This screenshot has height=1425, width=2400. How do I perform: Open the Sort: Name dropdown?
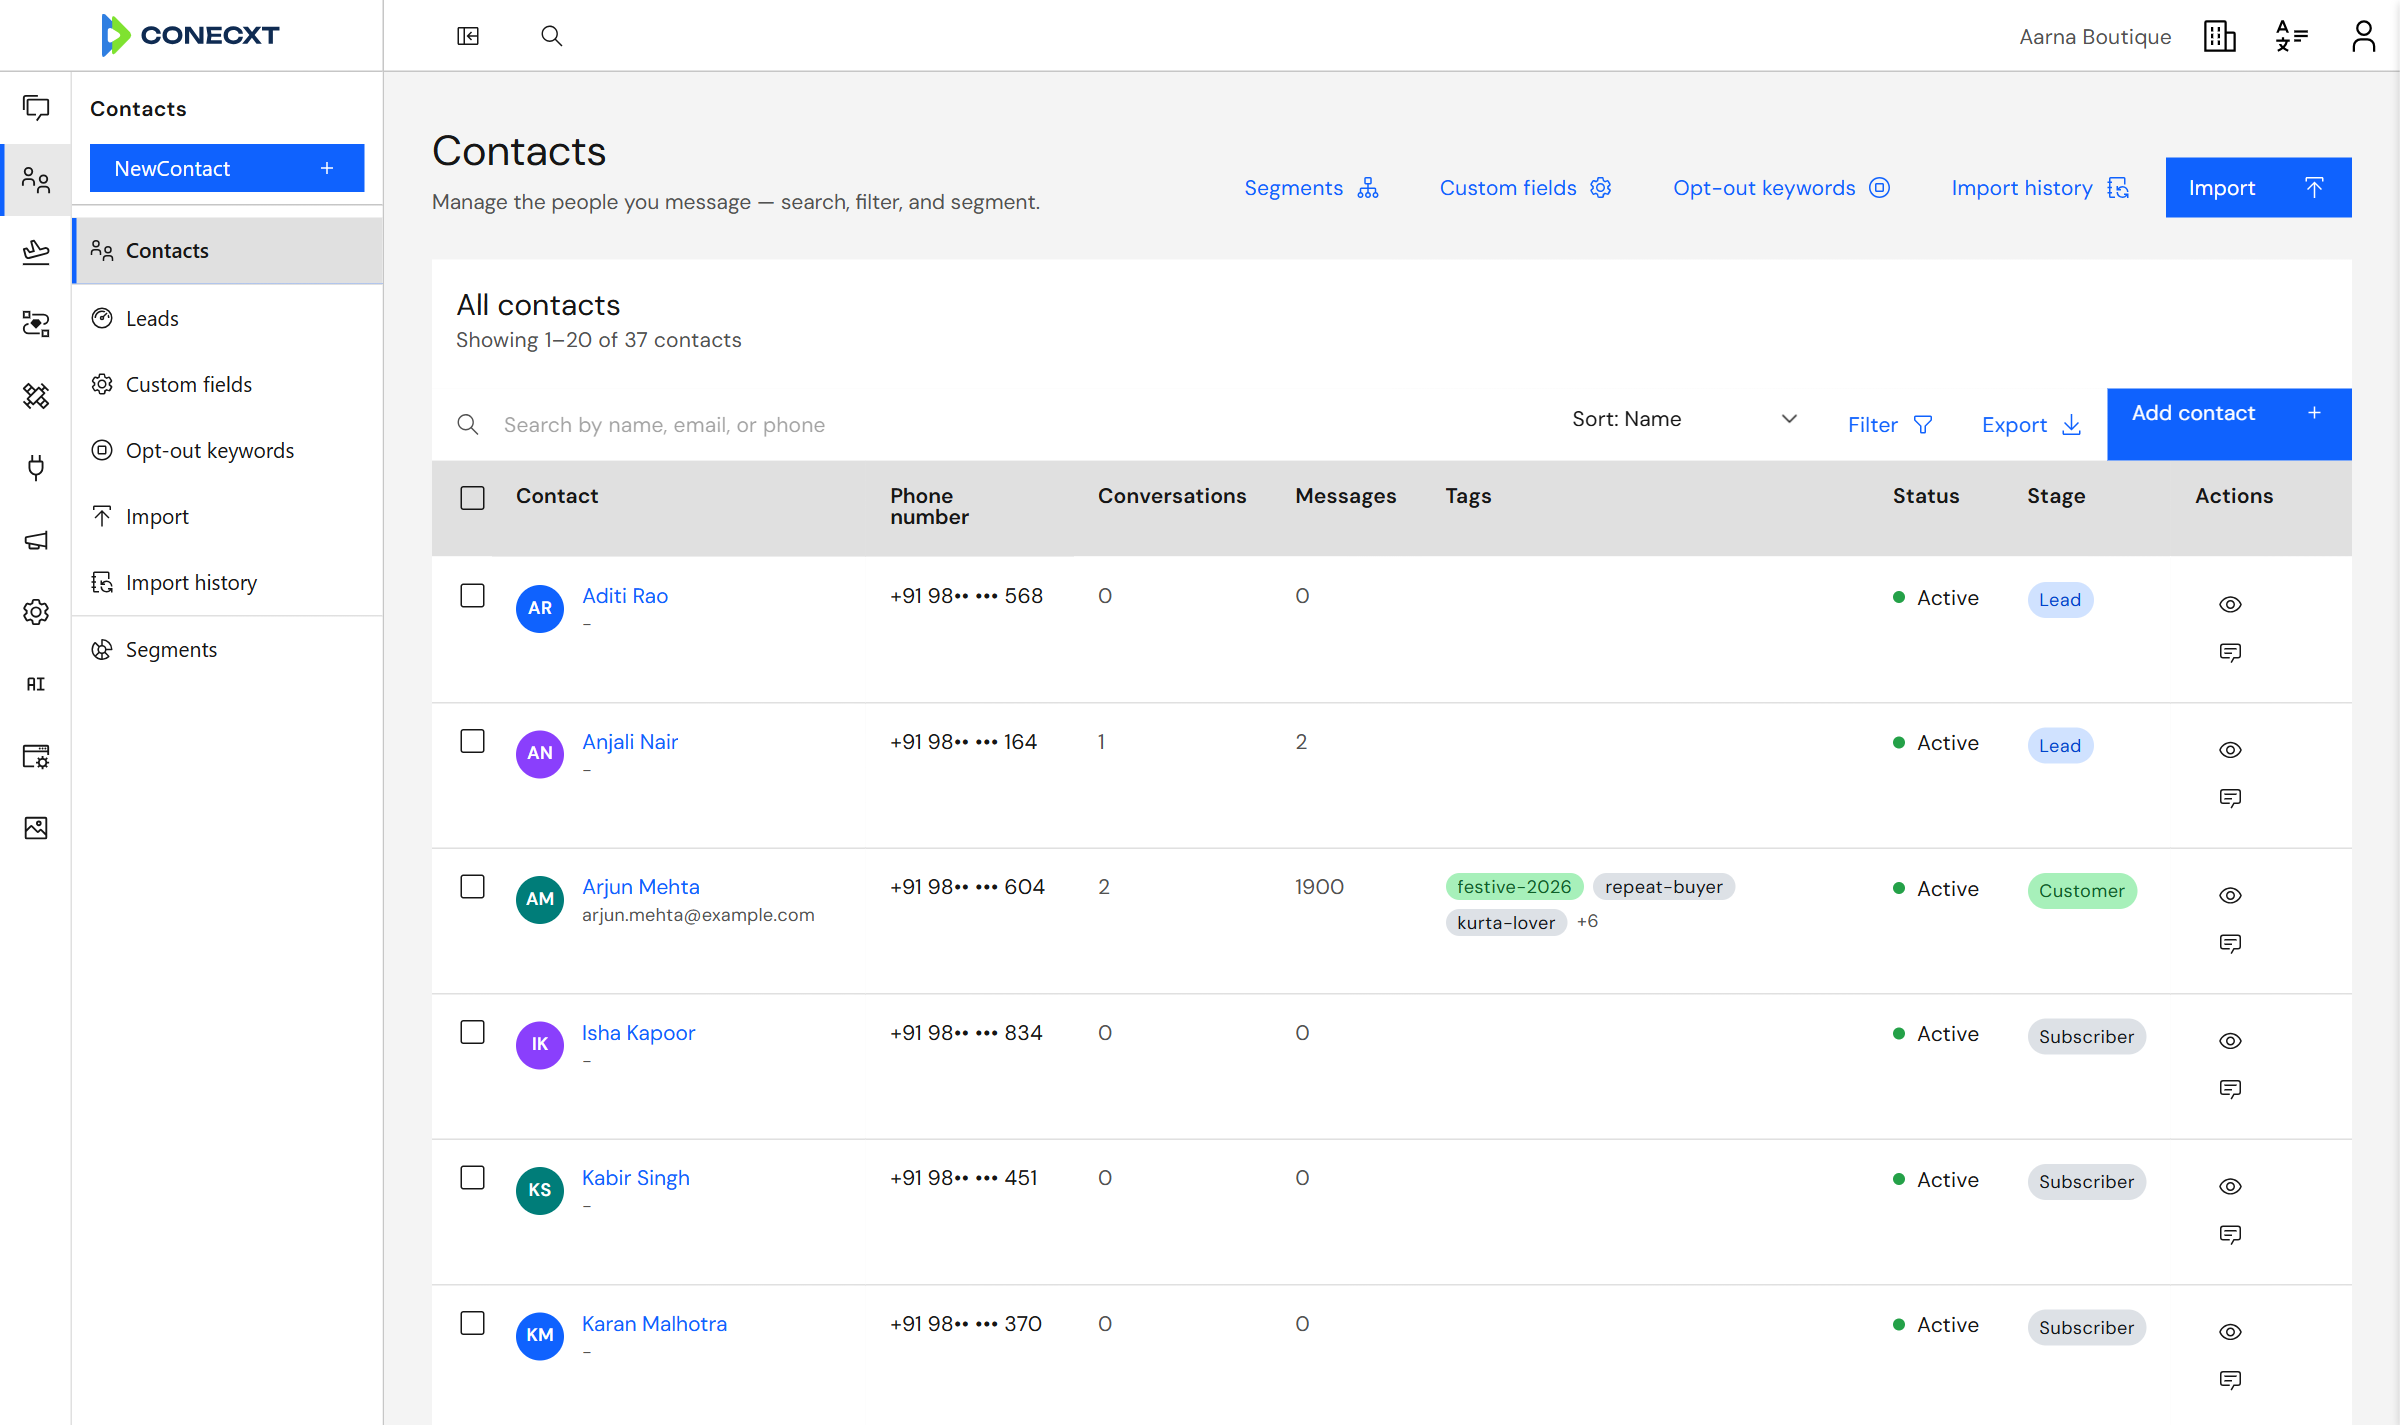tap(1684, 419)
